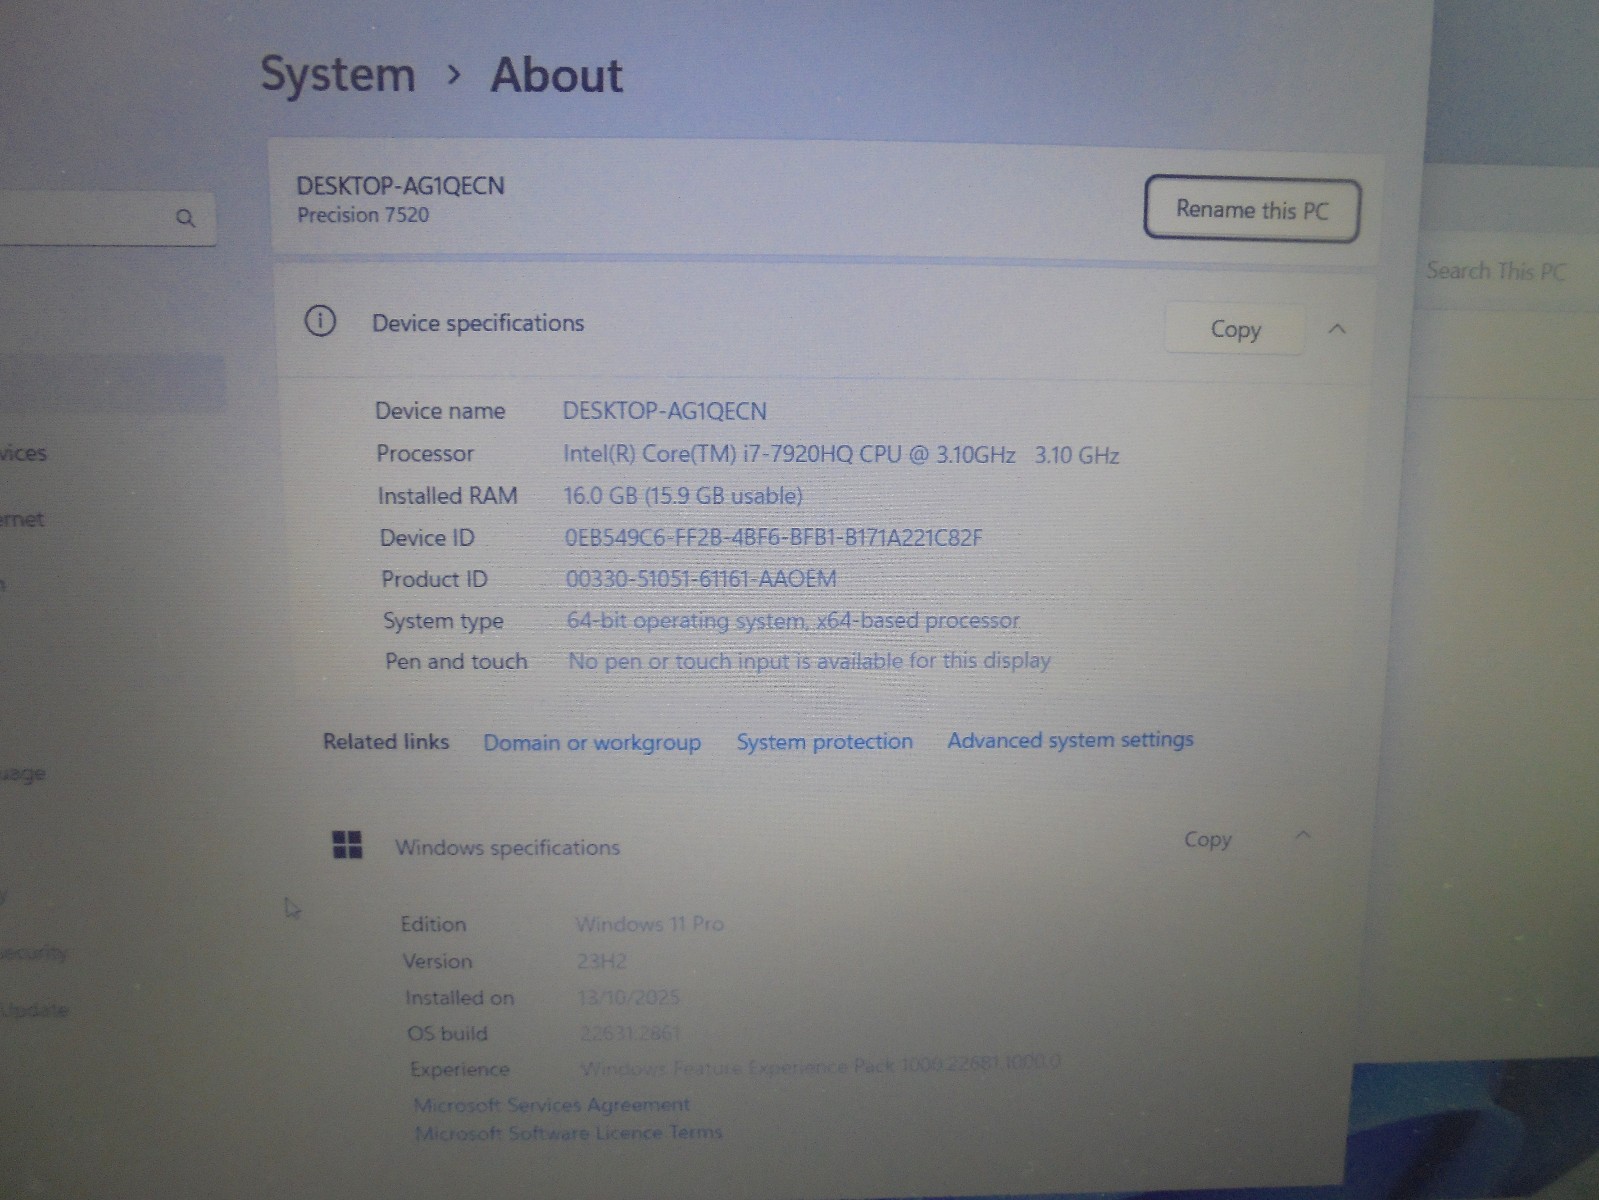
Task: Open Advanced system settings link
Action: [x=1071, y=740]
